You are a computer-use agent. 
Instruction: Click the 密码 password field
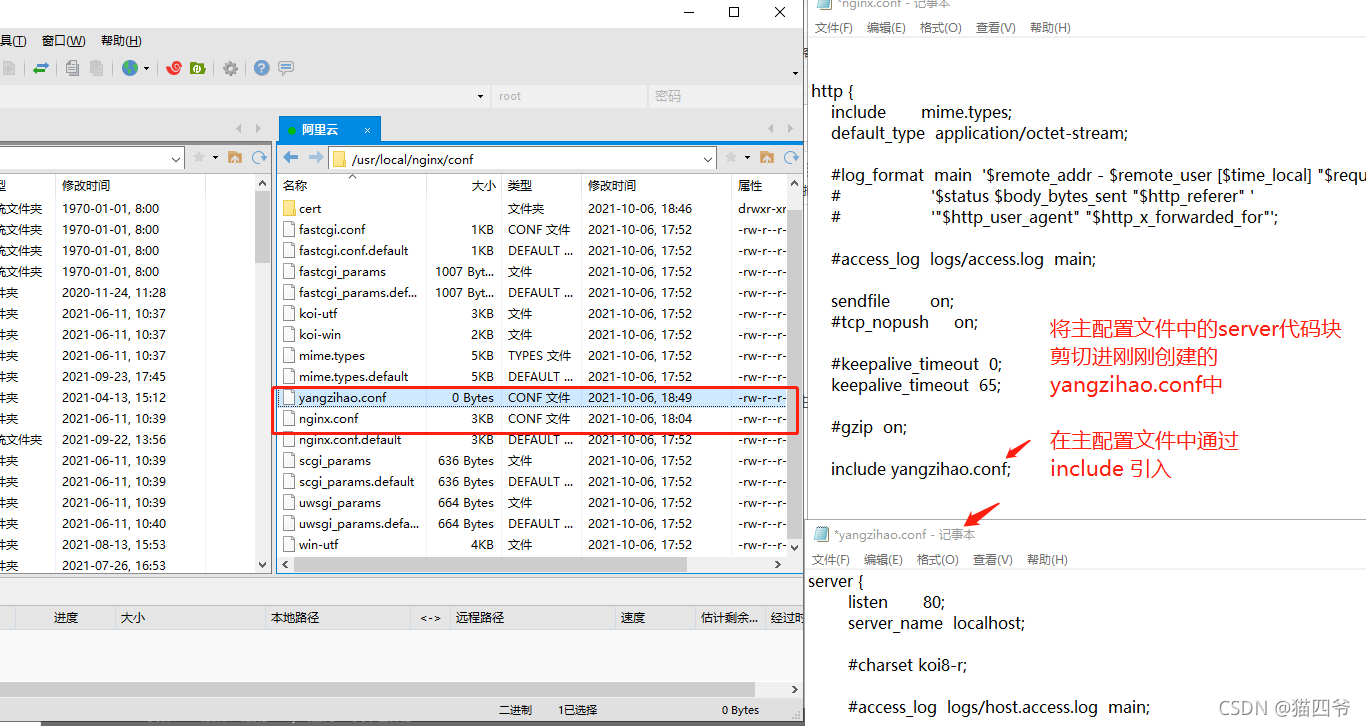point(723,96)
